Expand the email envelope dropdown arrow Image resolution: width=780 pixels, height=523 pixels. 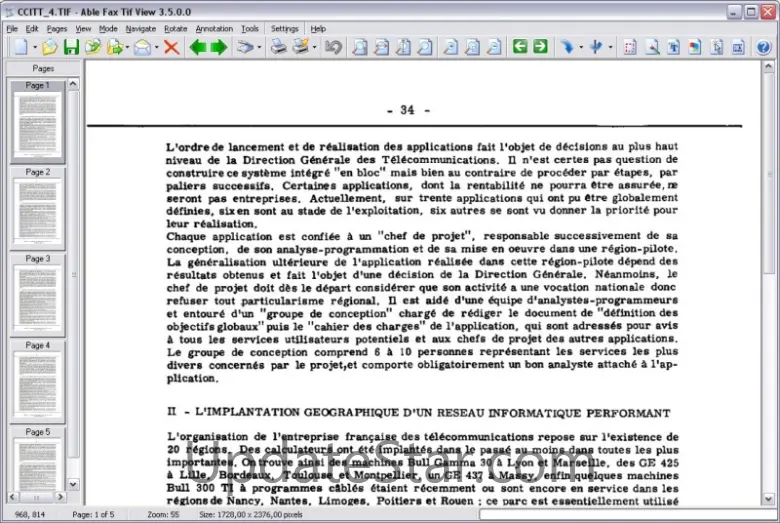click(156, 48)
